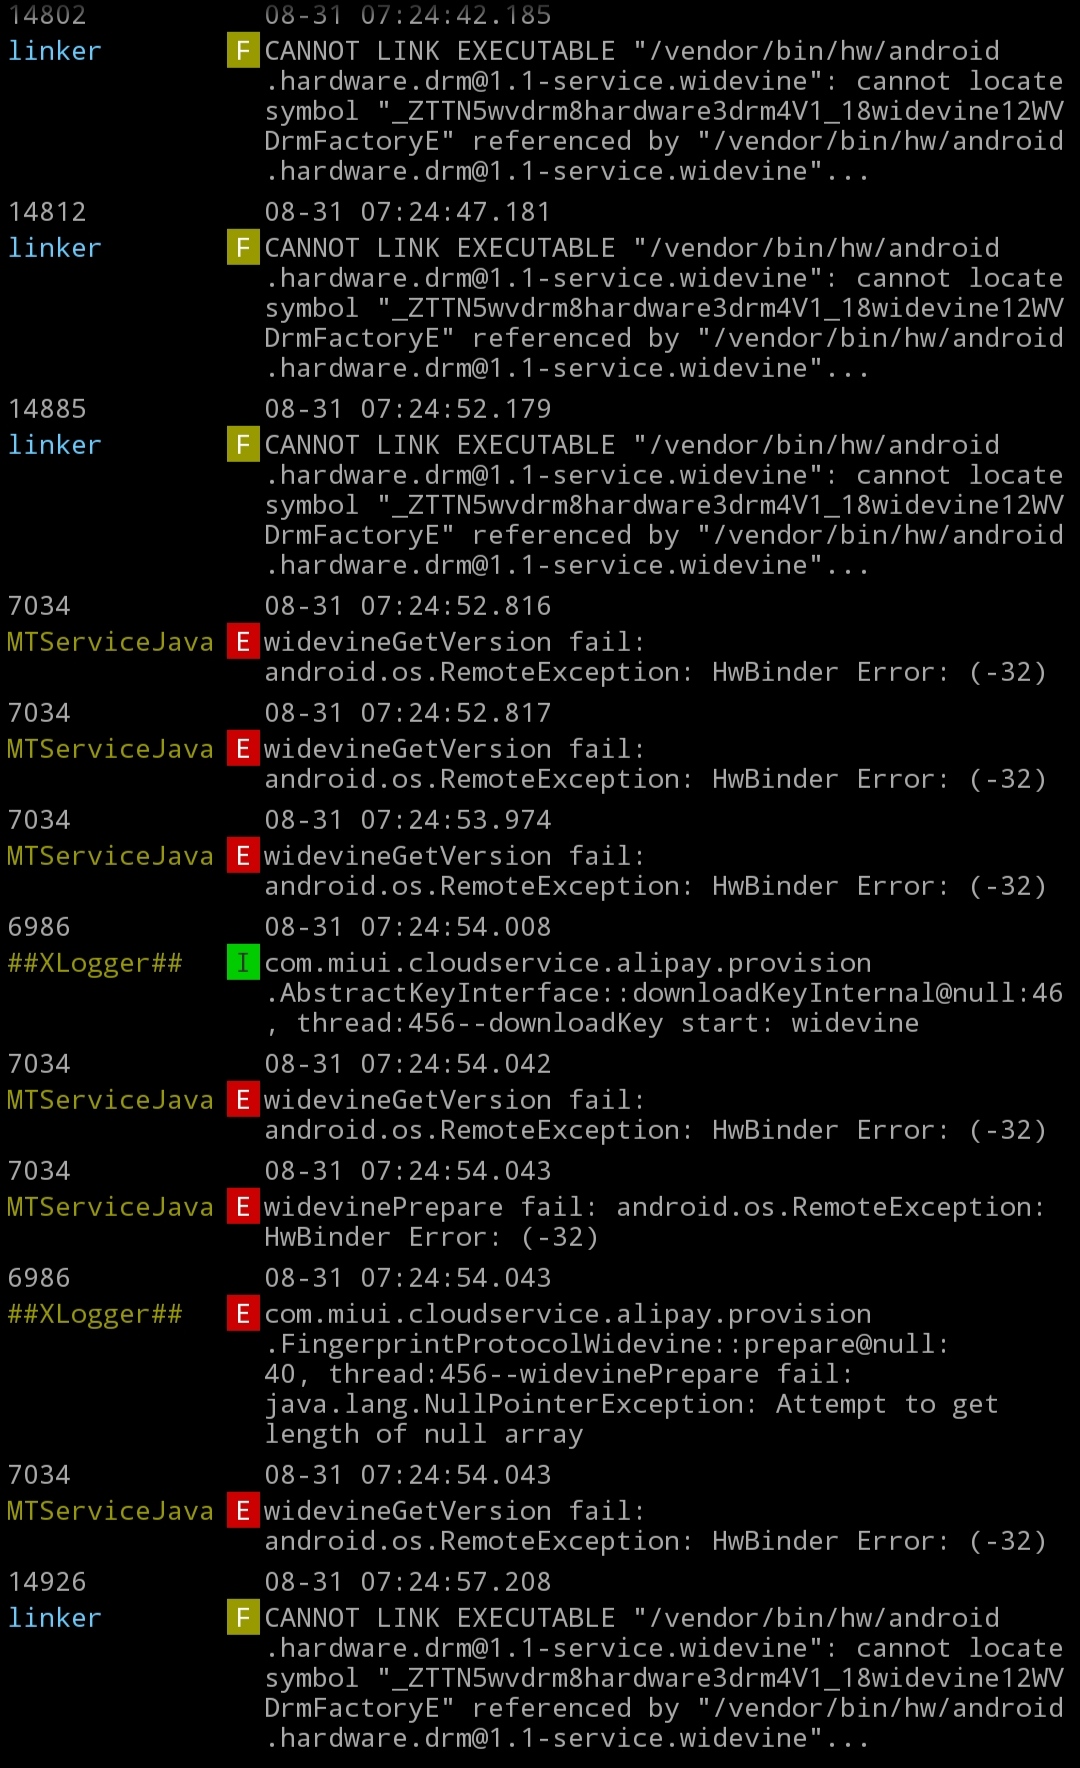
Task: Select the widevinePrepare fail RemoteException message
Action: [x=655, y=1221]
